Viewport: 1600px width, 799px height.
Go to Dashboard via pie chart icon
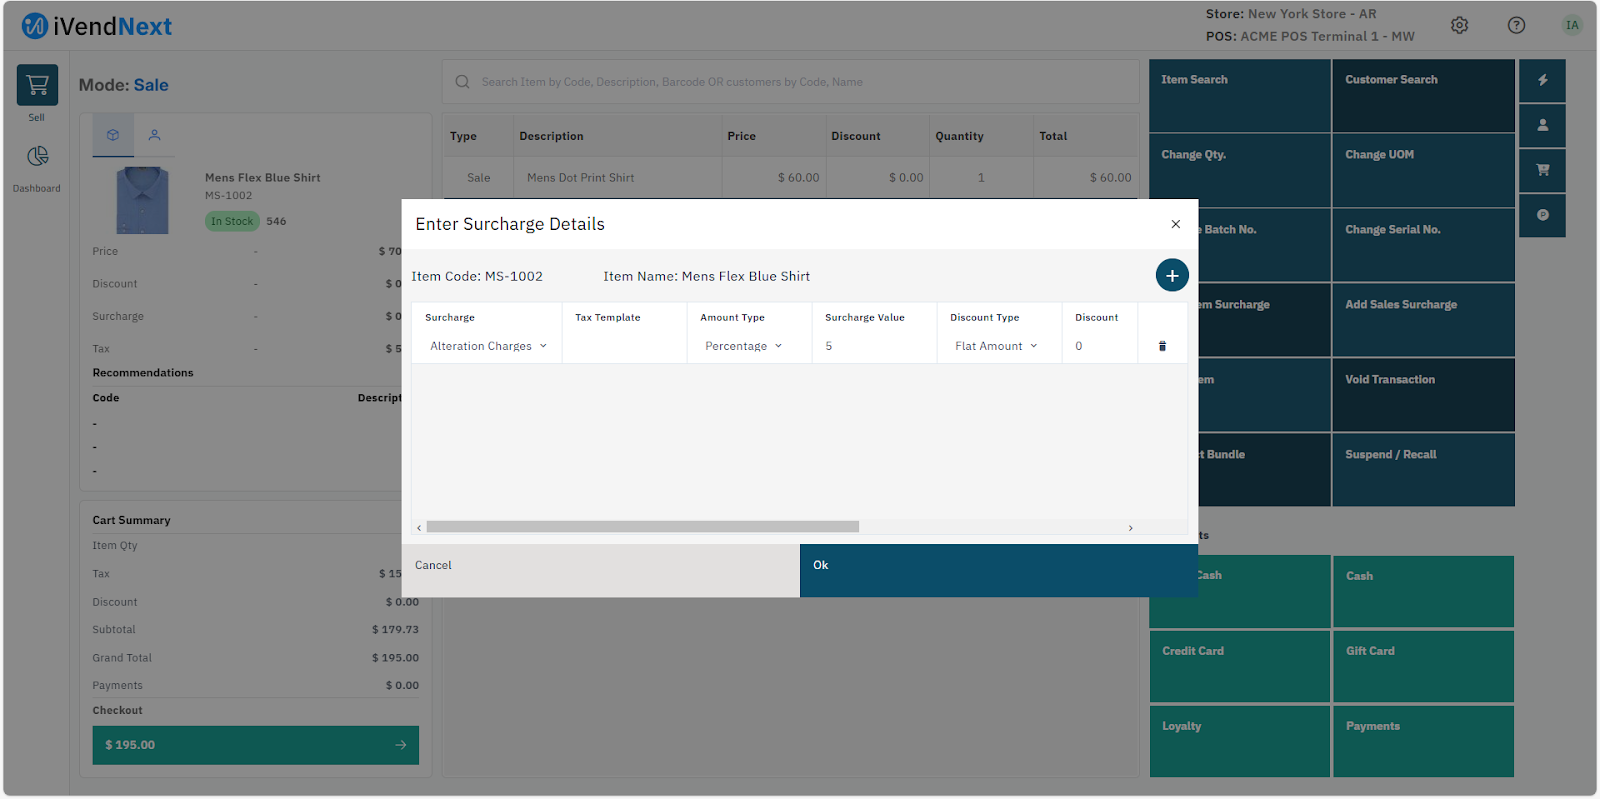tap(37, 157)
